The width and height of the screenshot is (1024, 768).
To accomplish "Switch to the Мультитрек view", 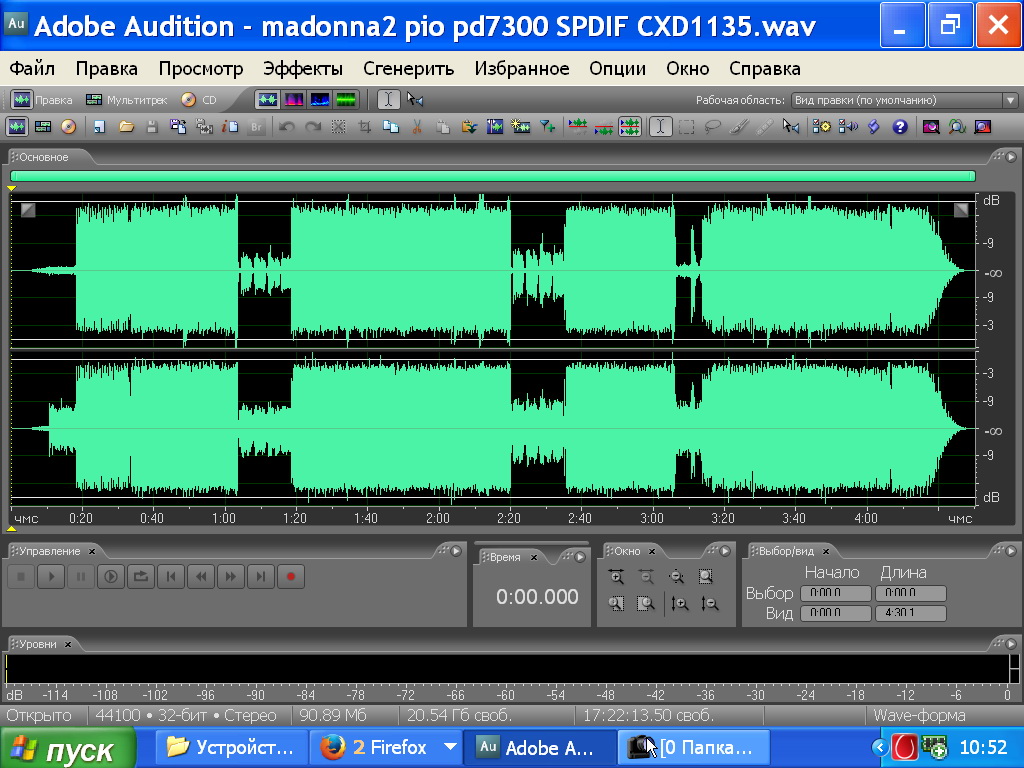I will pos(127,100).
